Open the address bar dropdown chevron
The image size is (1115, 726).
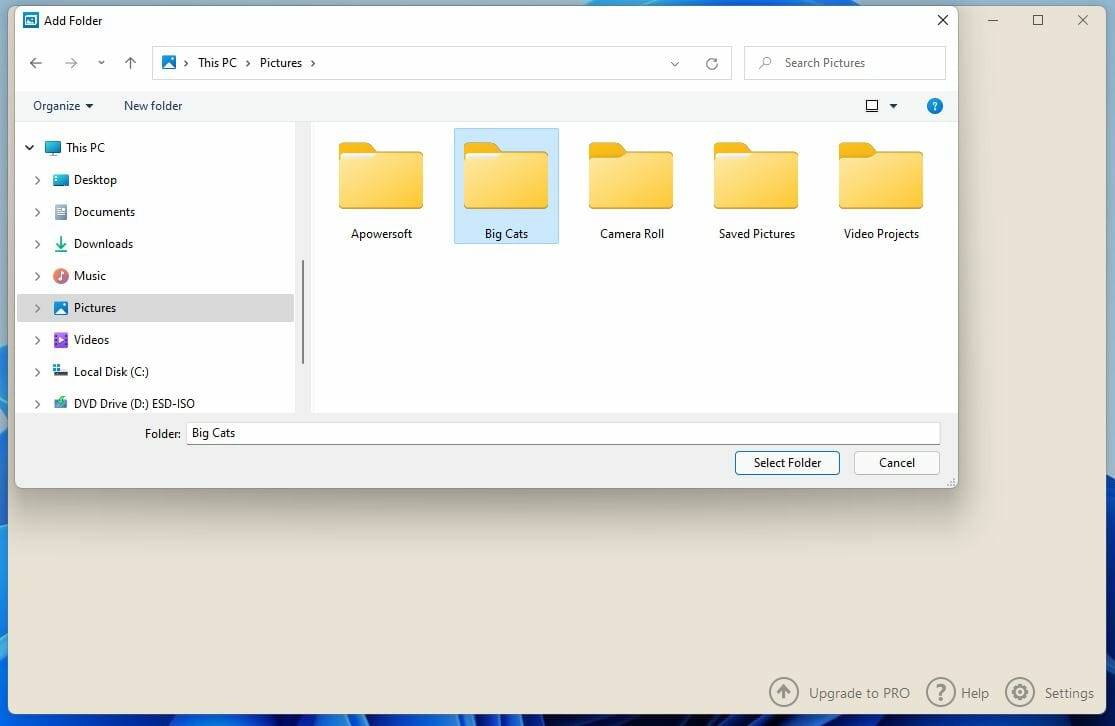pos(674,62)
